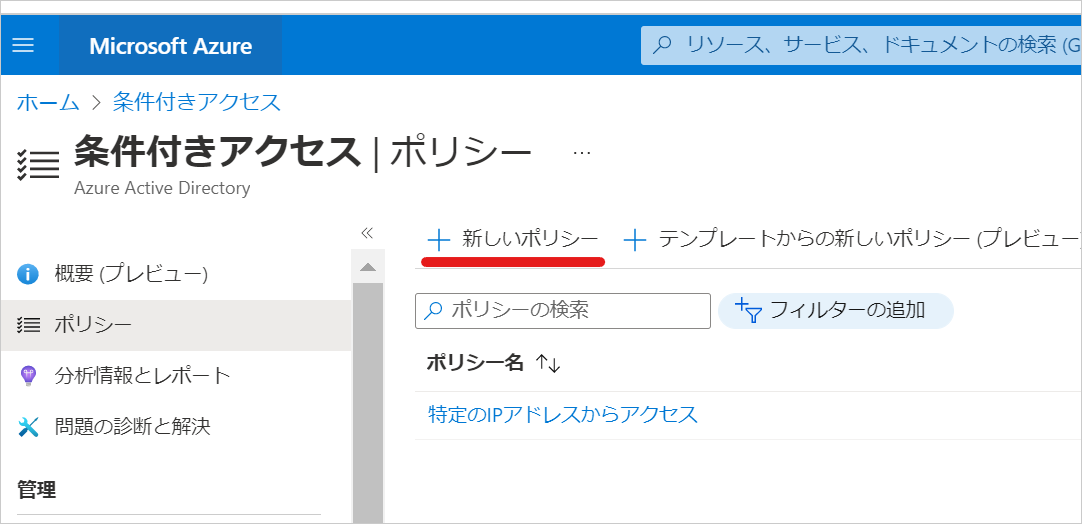Click the search magnifier icon in top bar
The width and height of the screenshot is (1082, 524).
[x=662, y=46]
